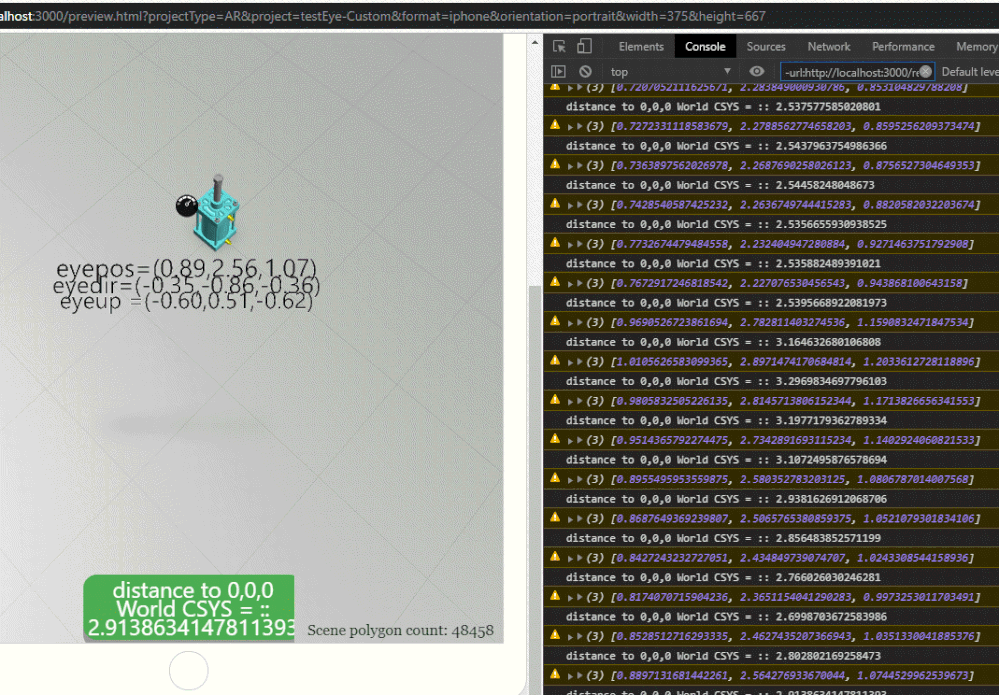999x695 pixels.
Task: Switch to the Elements tab
Action: pyautogui.click(x=640, y=47)
